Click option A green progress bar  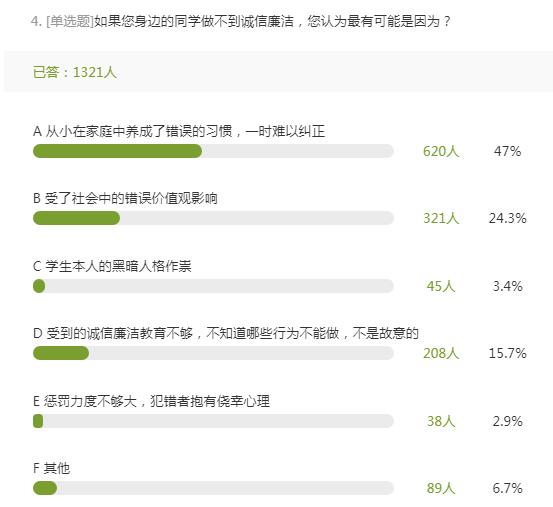[117, 151]
